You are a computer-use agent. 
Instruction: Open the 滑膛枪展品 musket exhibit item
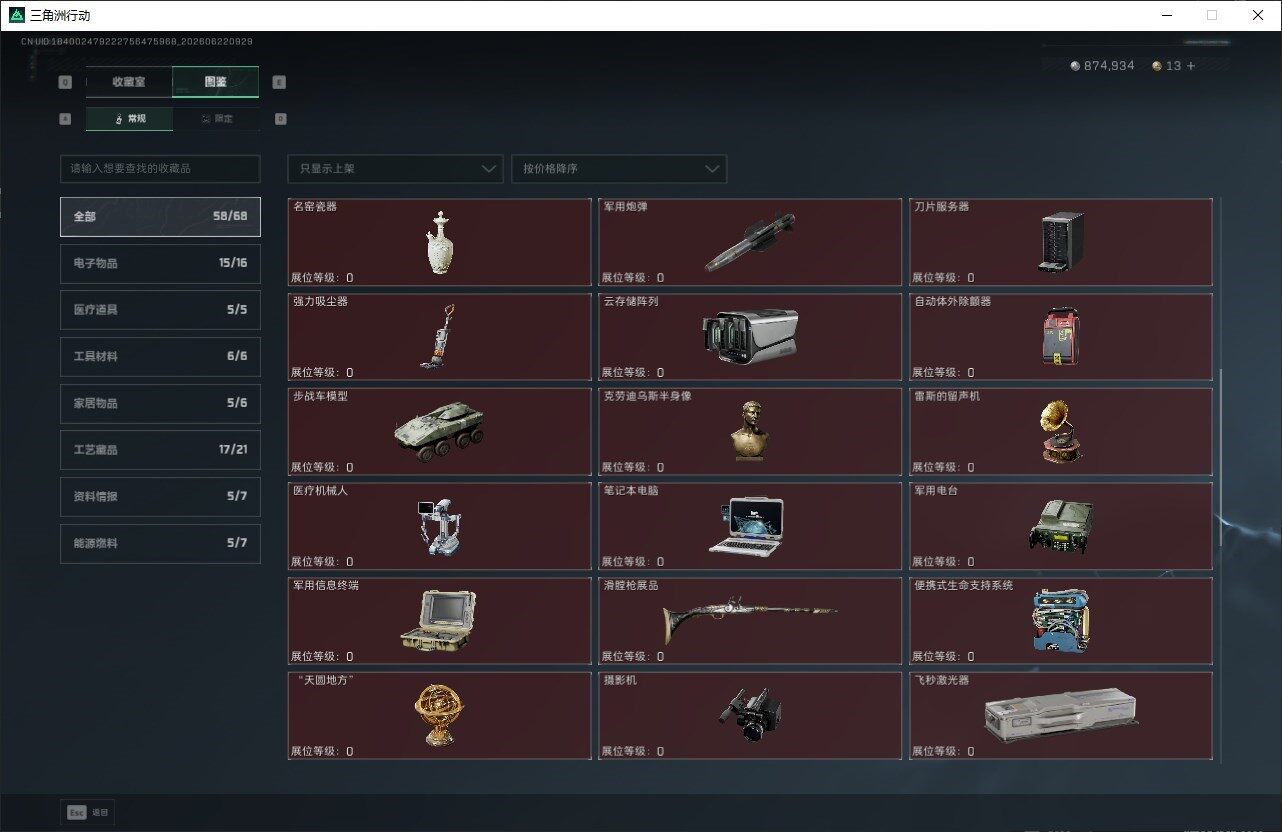point(750,621)
